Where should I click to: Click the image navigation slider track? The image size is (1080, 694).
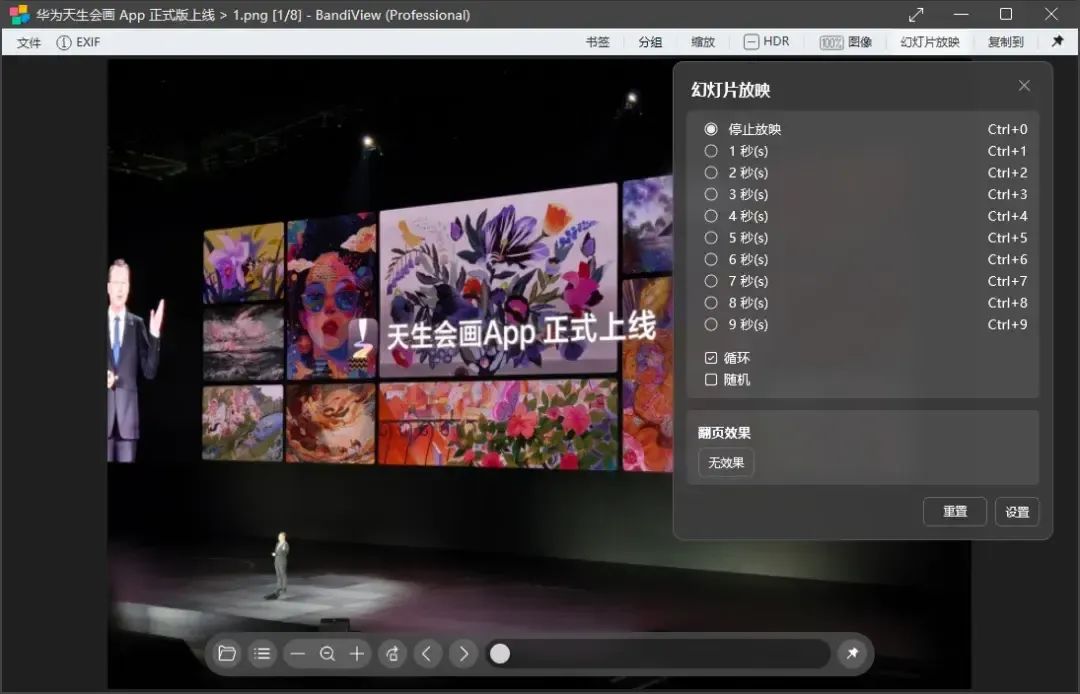pyautogui.click(x=658, y=653)
